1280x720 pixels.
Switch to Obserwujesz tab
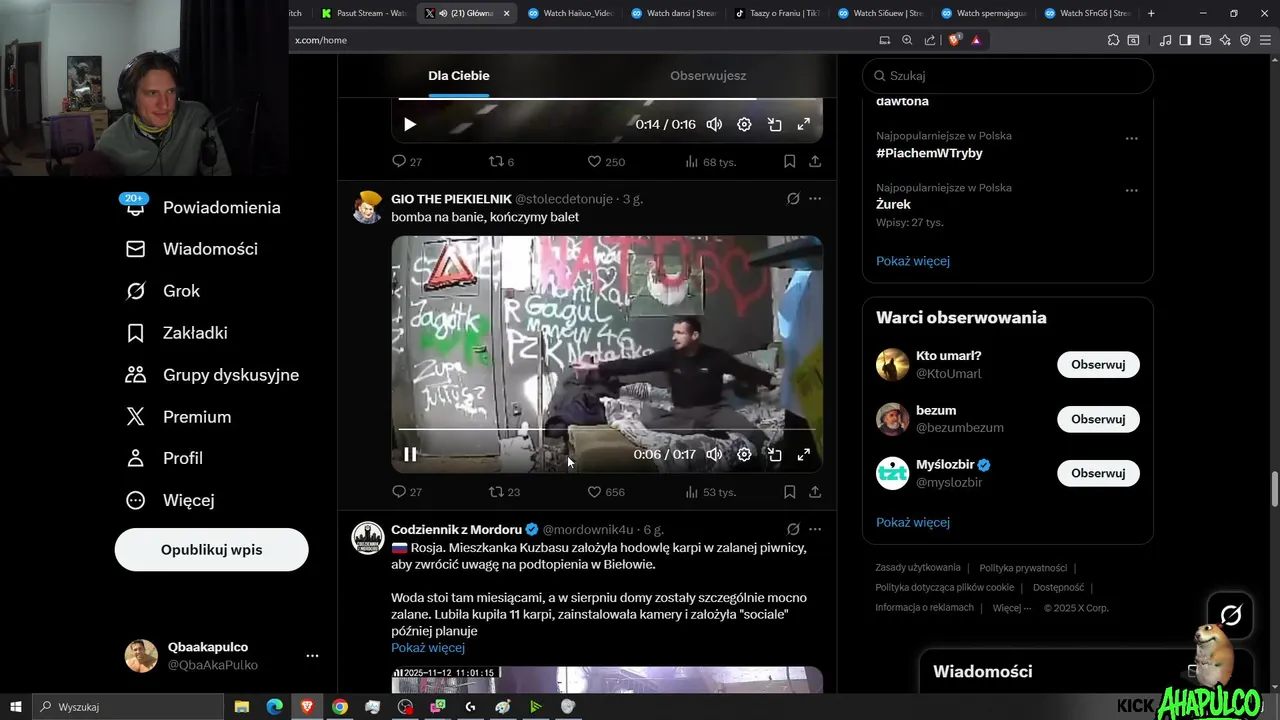click(708, 76)
